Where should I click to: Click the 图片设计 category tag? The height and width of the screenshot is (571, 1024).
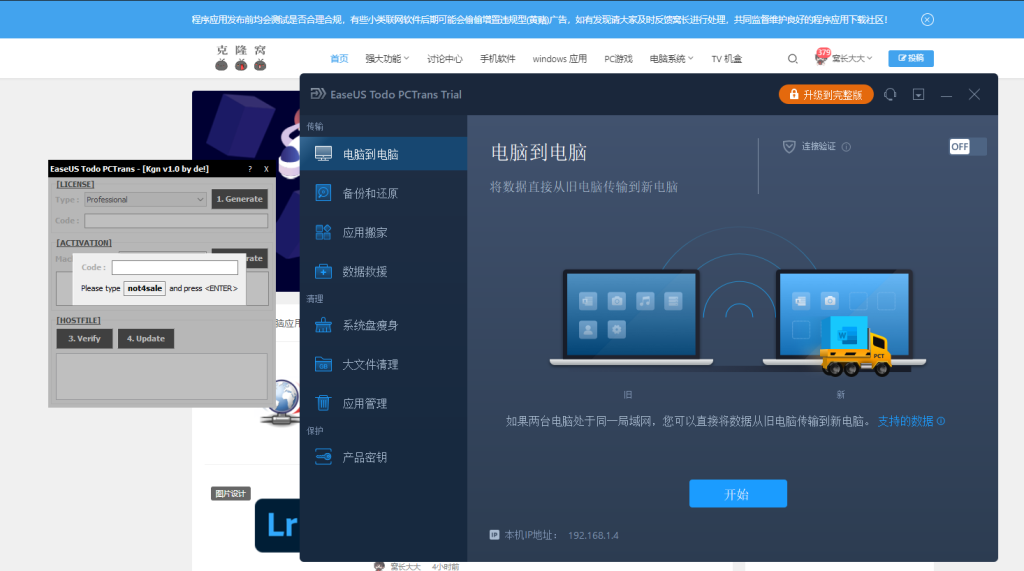click(x=231, y=494)
